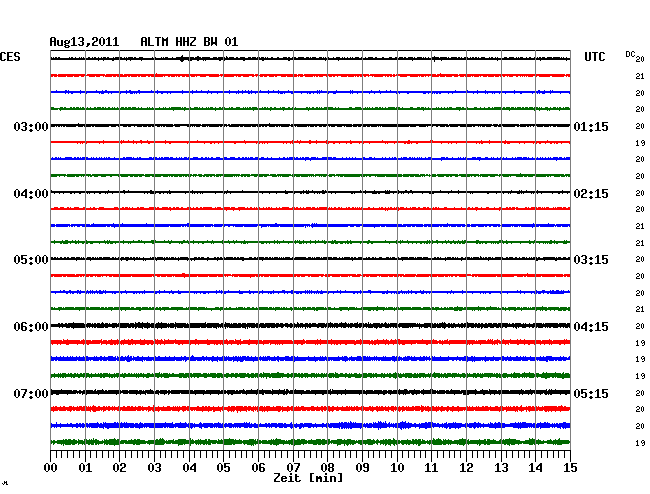The image size is (650, 494).
Task: Click the 08 minute axis tick label
Action: pyautogui.click(x=327, y=468)
